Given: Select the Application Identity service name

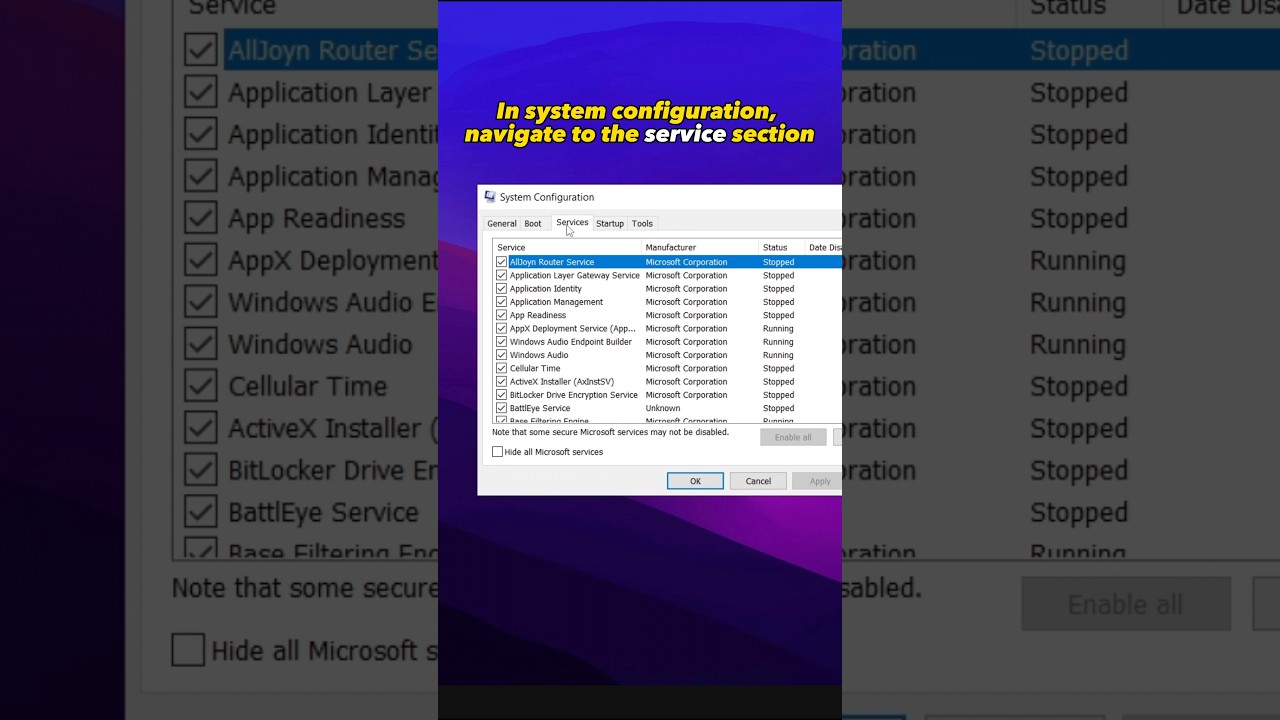Looking at the screenshot, I should (x=546, y=289).
